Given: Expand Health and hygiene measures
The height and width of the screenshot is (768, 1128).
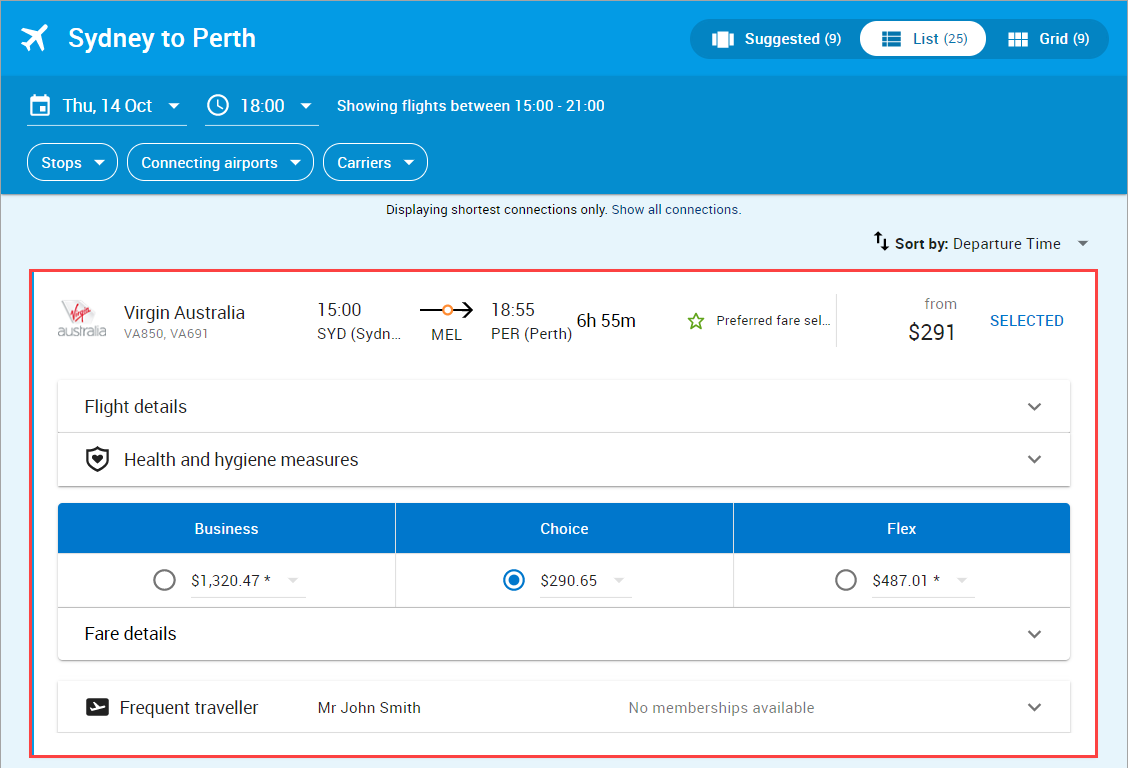Looking at the screenshot, I should pyautogui.click(x=563, y=459).
